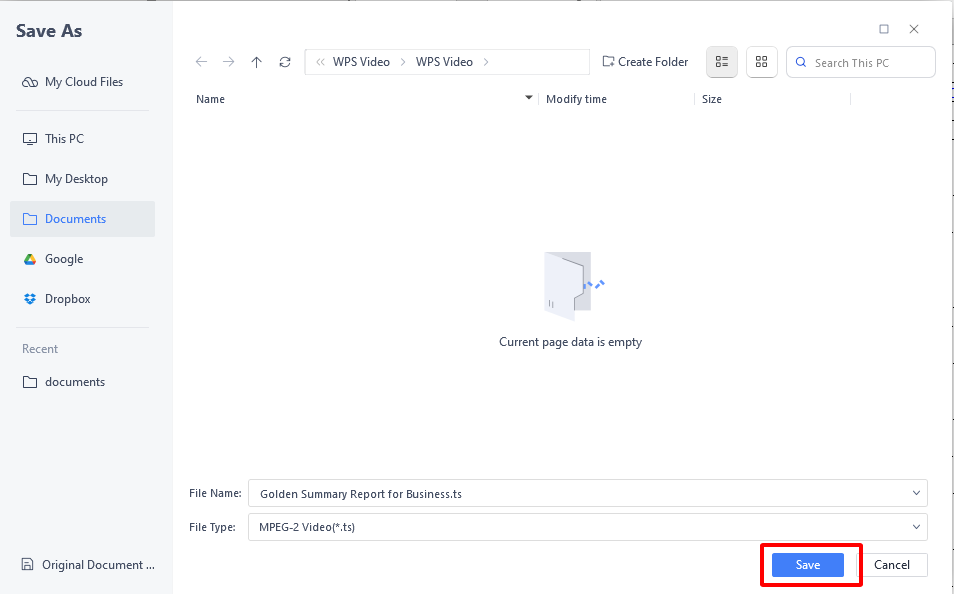Create a new folder
This screenshot has width=954, height=594.
click(645, 61)
